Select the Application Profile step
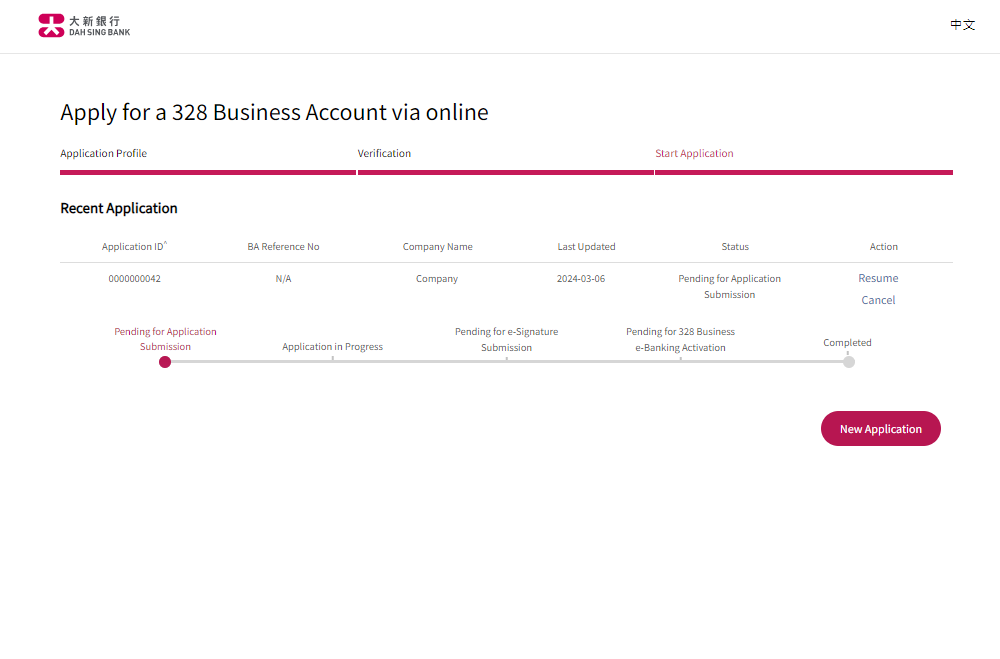Viewport: 1000px width, 659px height. pyautogui.click(x=104, y=154)
